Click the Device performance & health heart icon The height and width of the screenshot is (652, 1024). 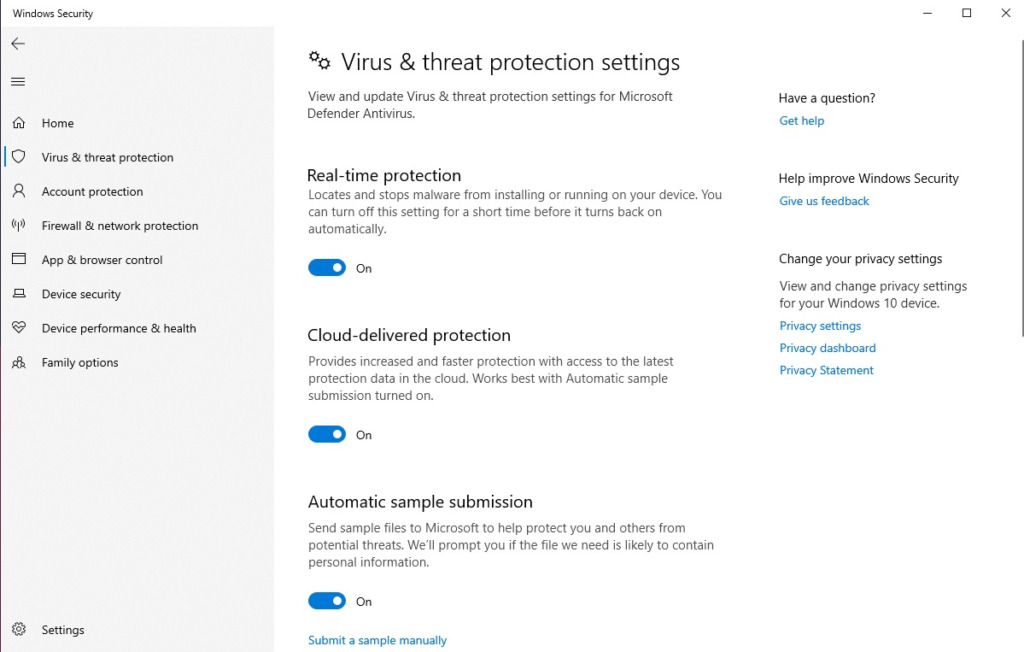point(18,328)
